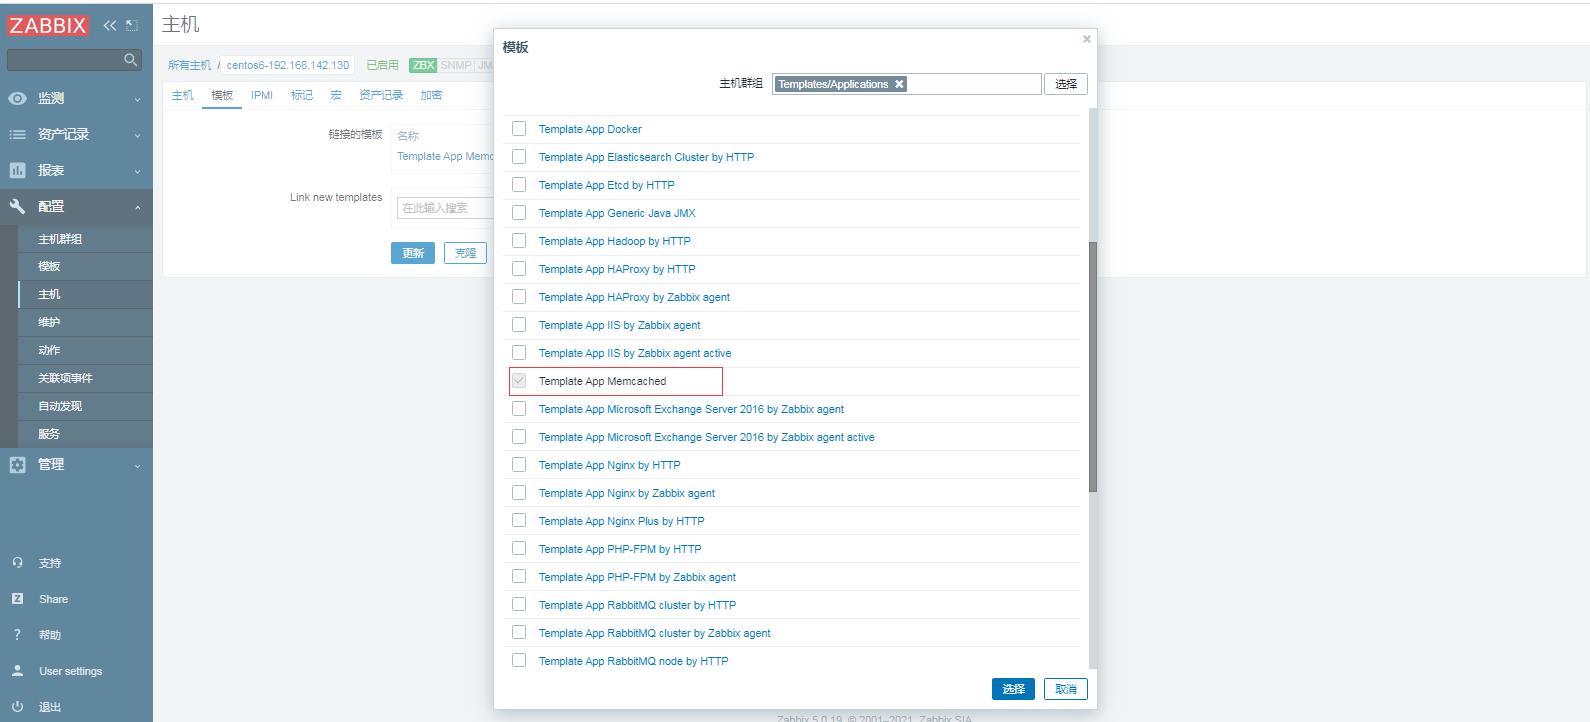1590x722 pixels.
Task: Click the eye icon beside 监测
Action: (17, 98)
